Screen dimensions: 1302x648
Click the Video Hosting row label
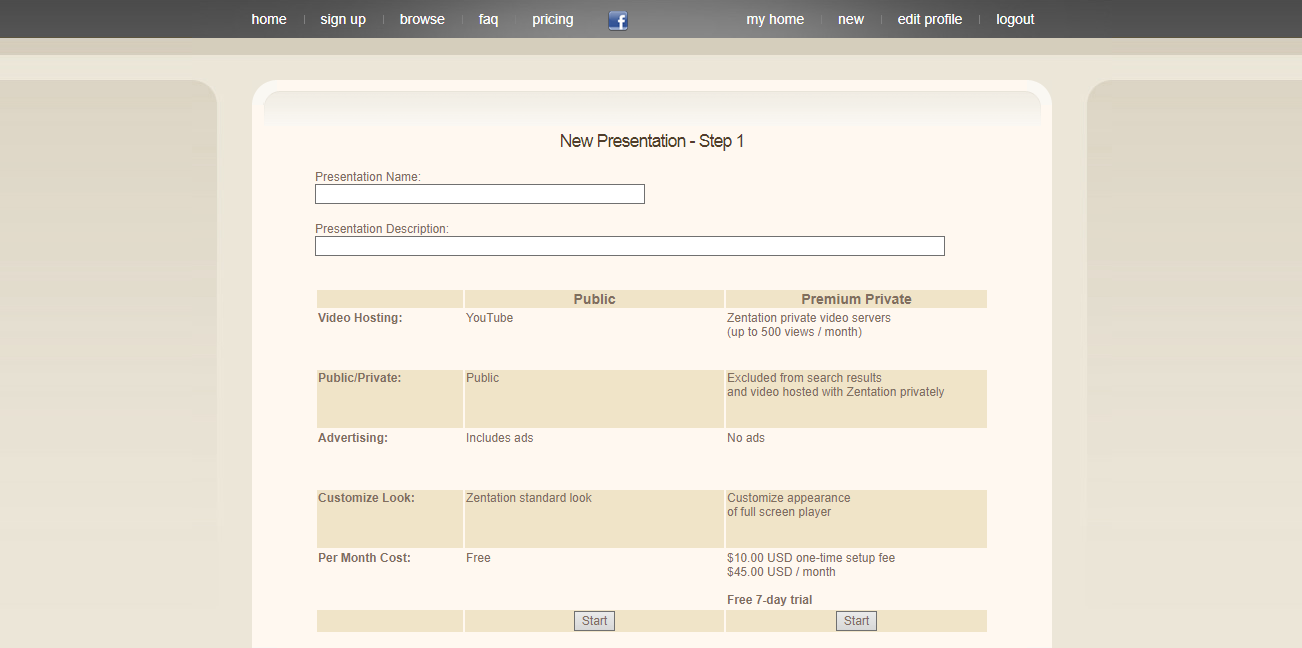pos(360,318)
